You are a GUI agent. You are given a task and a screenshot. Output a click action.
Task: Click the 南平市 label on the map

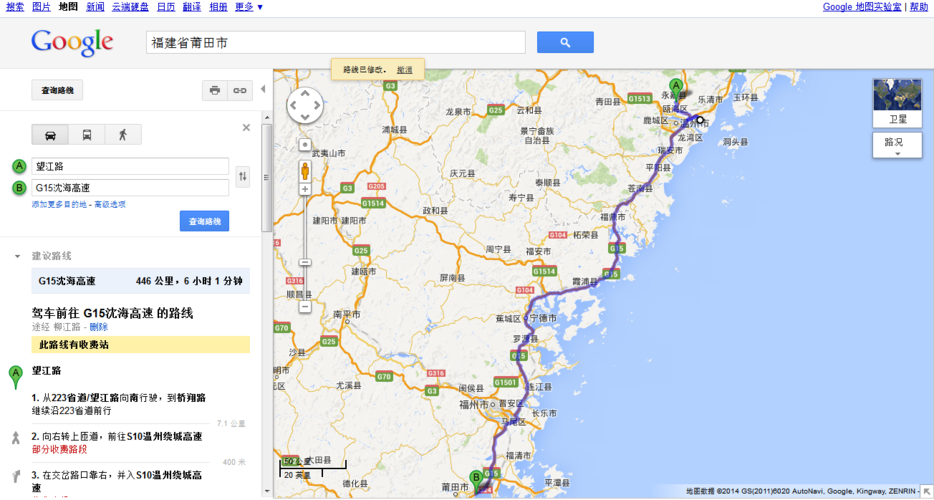[347, 314]
